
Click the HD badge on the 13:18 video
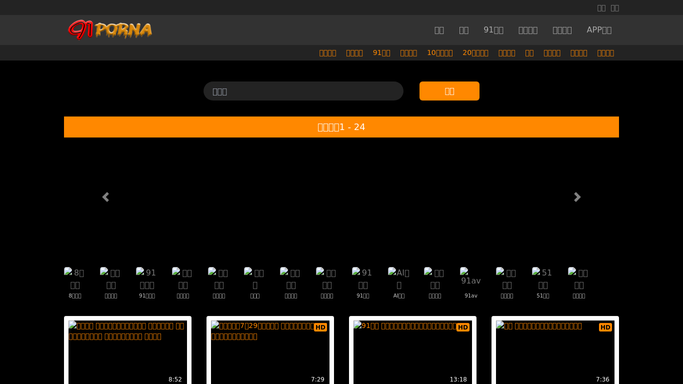click(x=463, y=327)
